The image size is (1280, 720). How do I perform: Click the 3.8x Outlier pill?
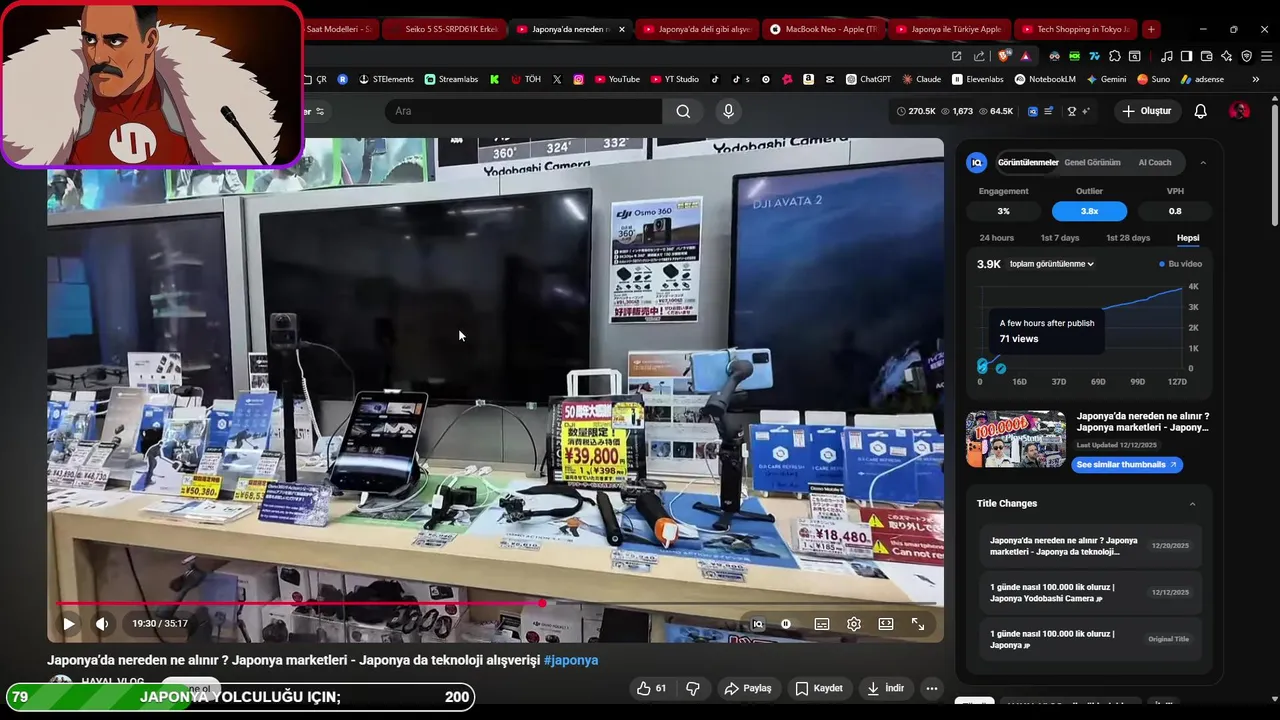click(1089, 211)
